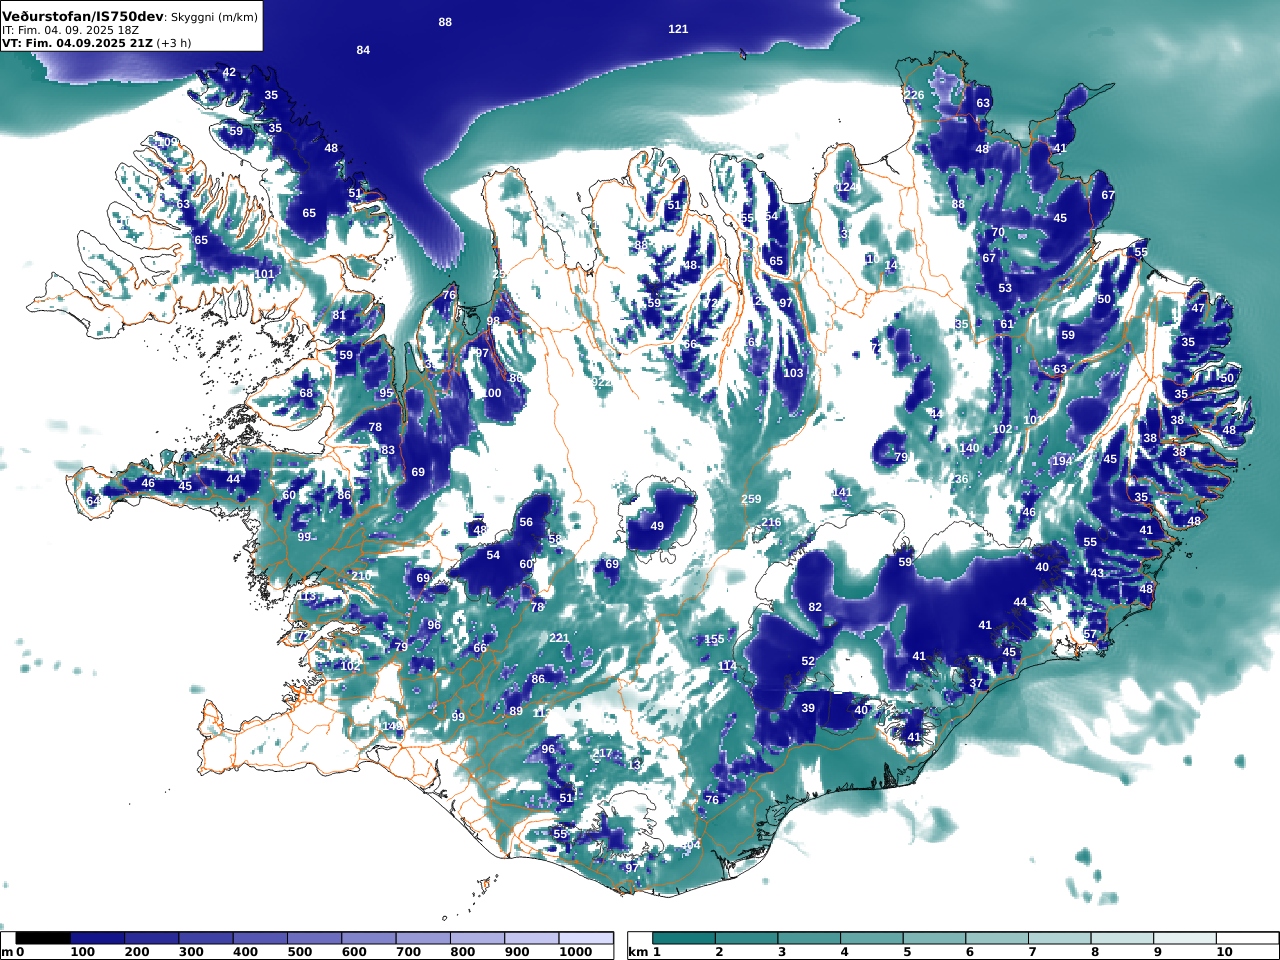
Task: Click the '10' label on the km legend
Action: [1224, 952]
